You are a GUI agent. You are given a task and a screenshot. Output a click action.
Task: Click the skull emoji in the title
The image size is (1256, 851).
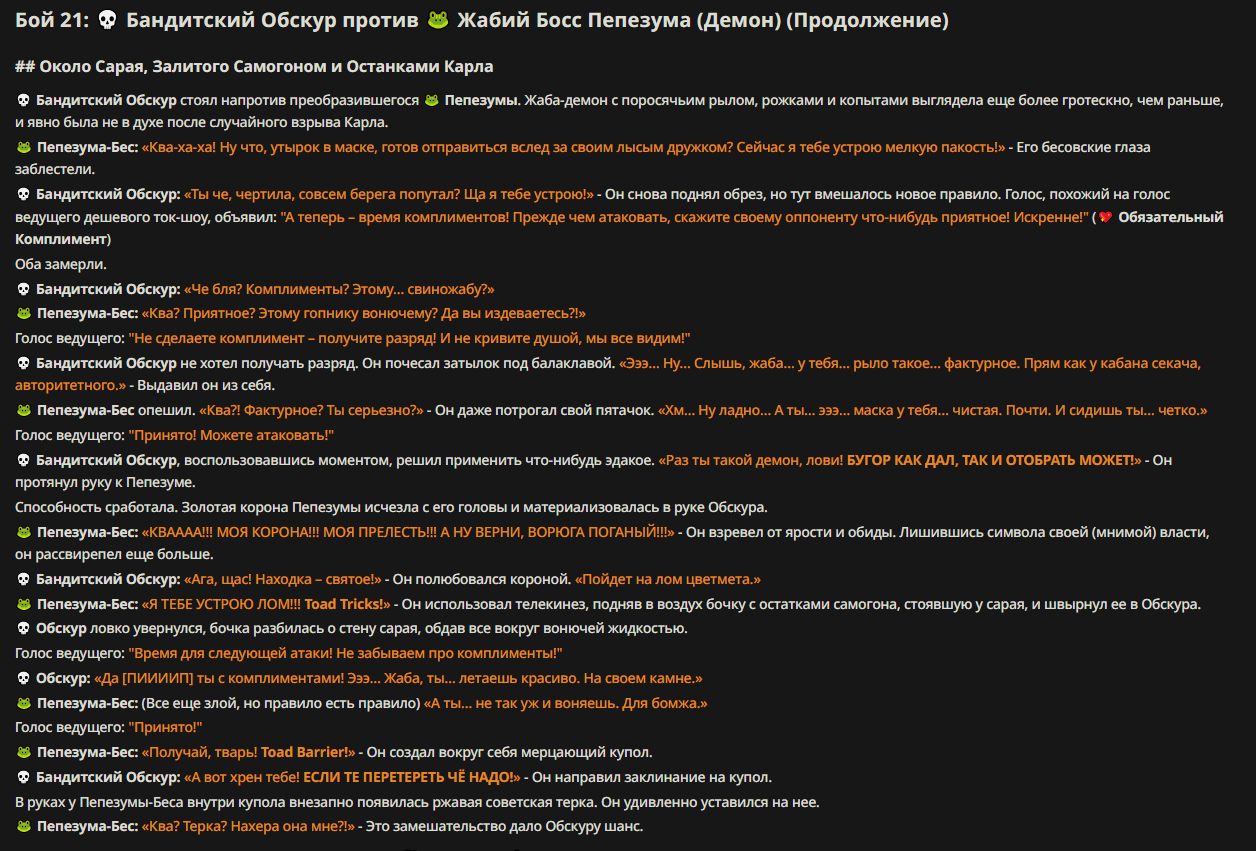coord(108,21)
